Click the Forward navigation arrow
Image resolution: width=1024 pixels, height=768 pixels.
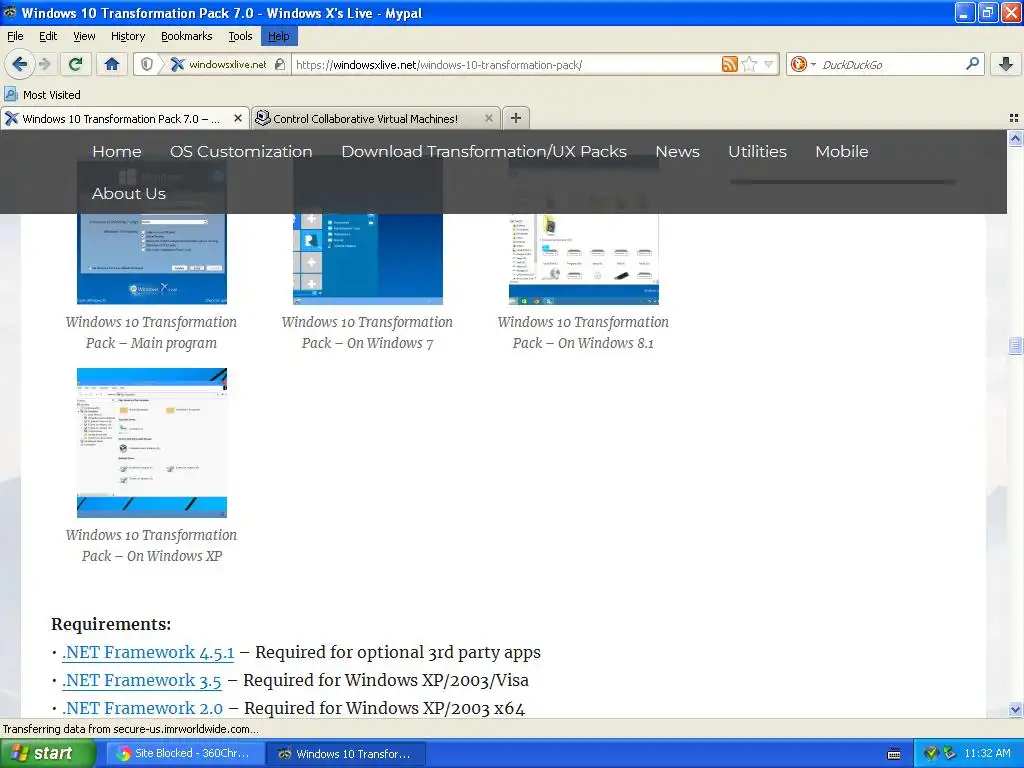point(44,64)
